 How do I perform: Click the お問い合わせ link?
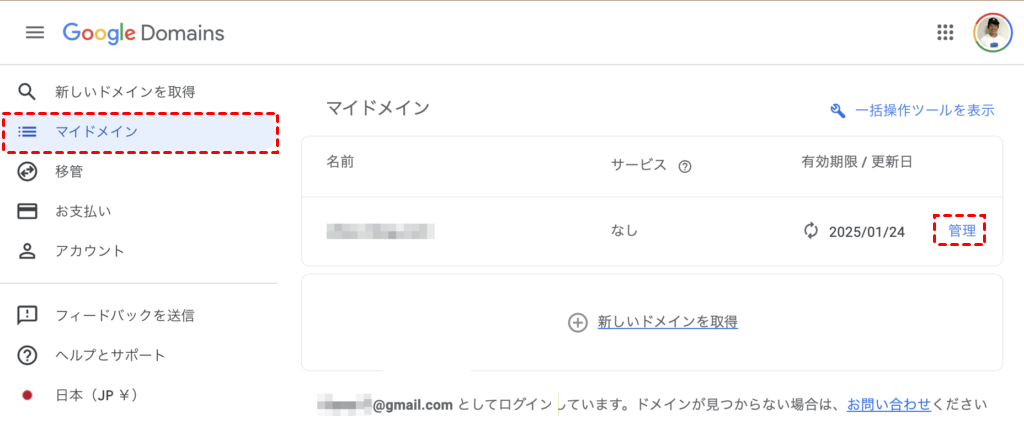click(888, 404)
